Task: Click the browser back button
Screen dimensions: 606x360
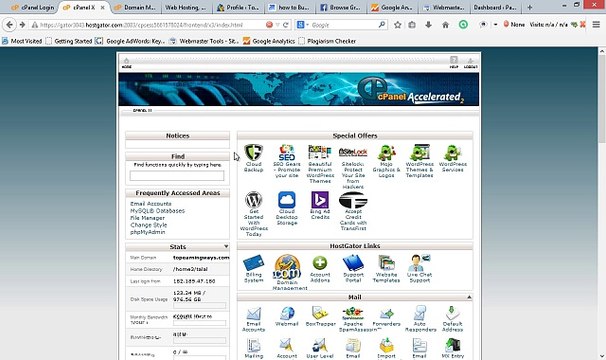Action: [x=9, y=25]
